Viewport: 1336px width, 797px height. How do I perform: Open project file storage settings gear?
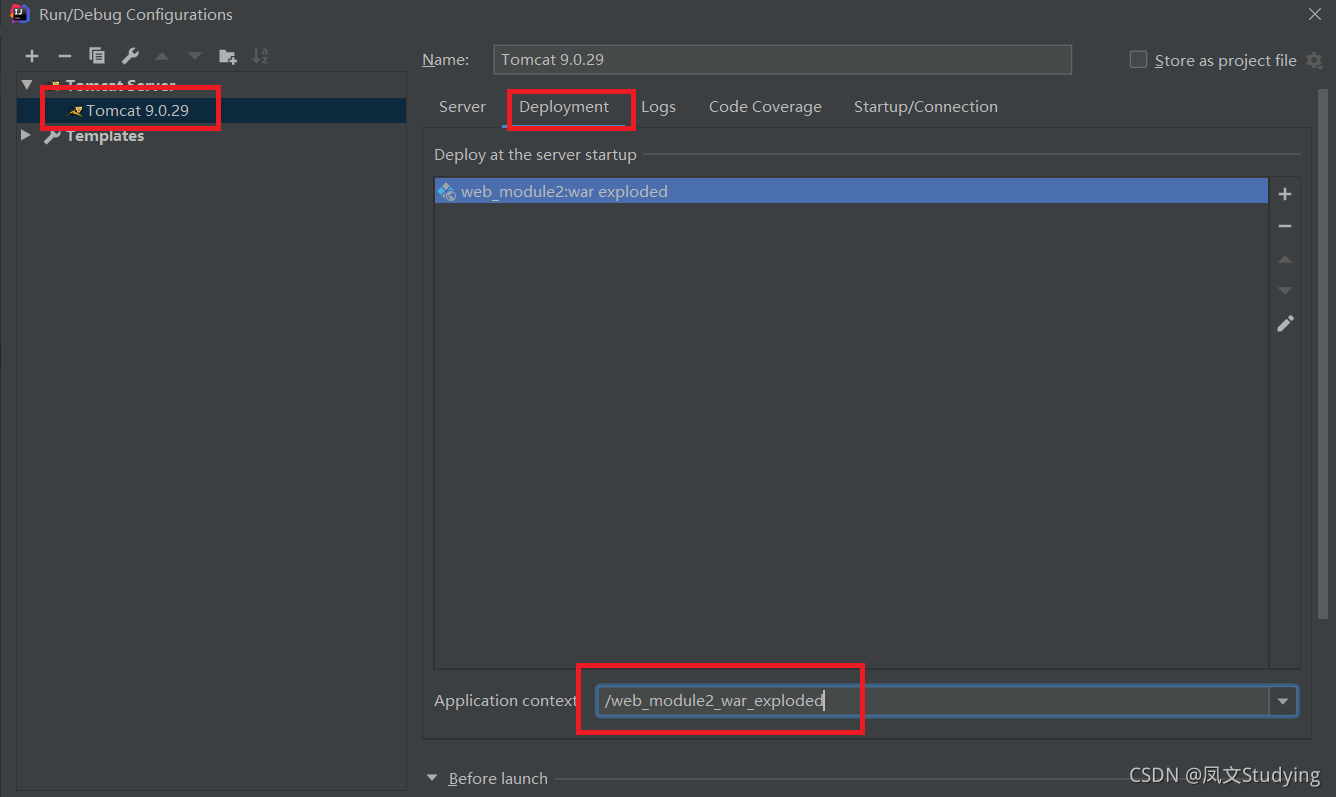click(1314, 61)
